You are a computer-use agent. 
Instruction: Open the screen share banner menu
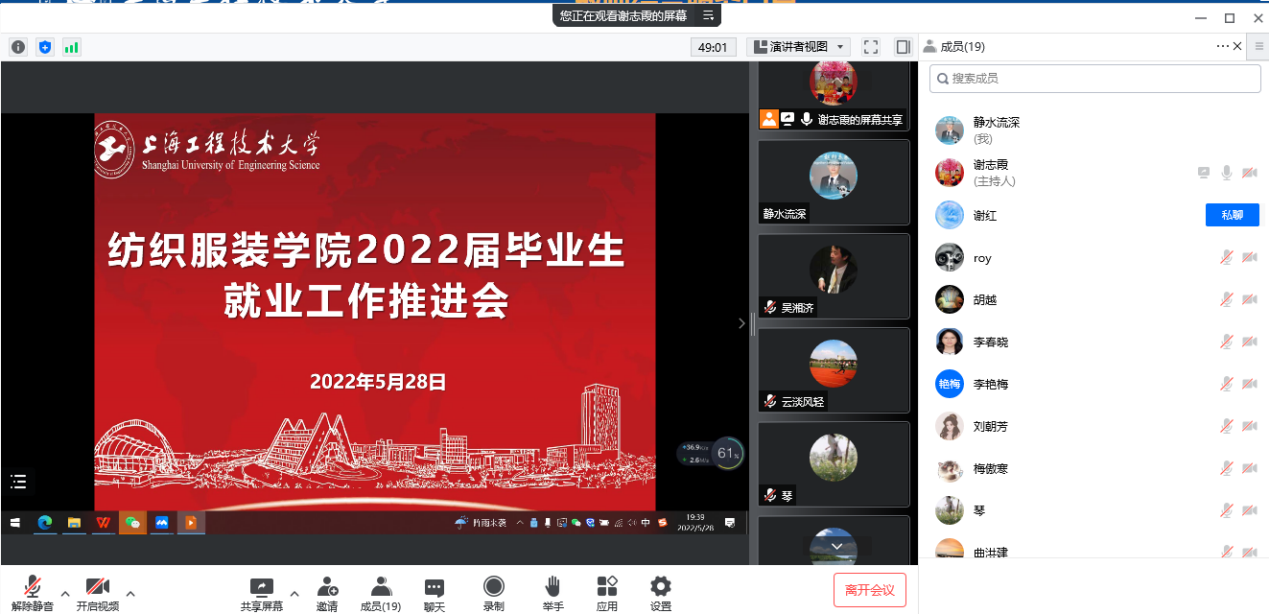click(x=708, y=15)
